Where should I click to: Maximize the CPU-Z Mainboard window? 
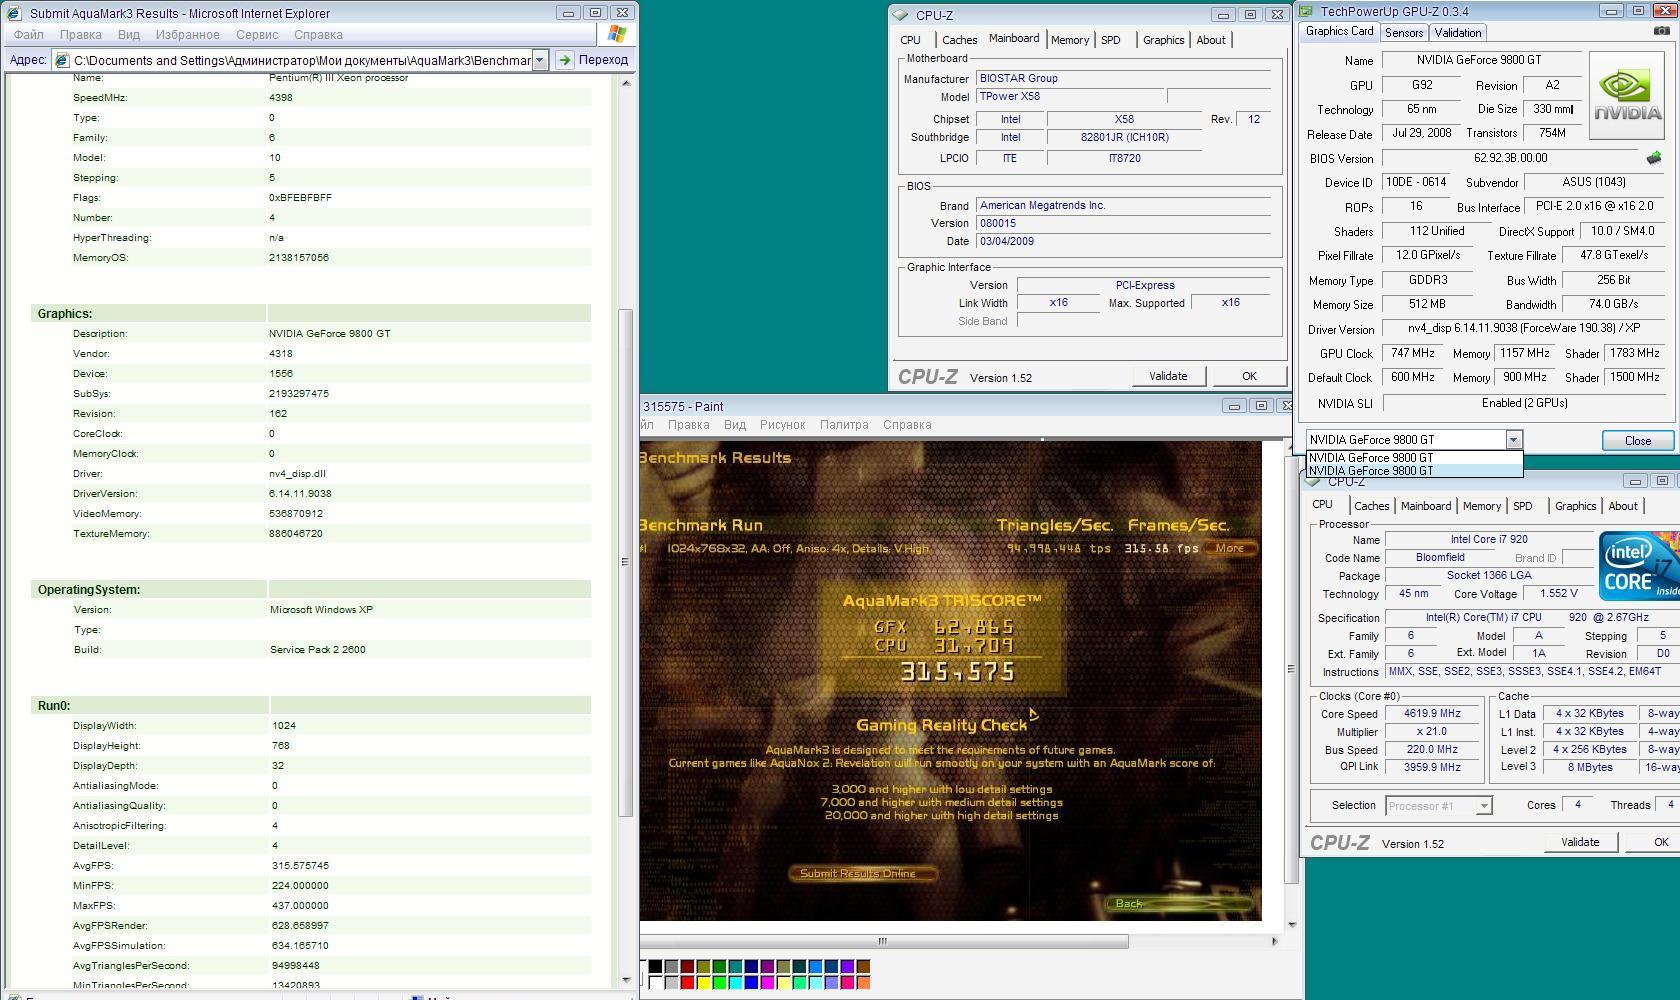[1250, 15]
